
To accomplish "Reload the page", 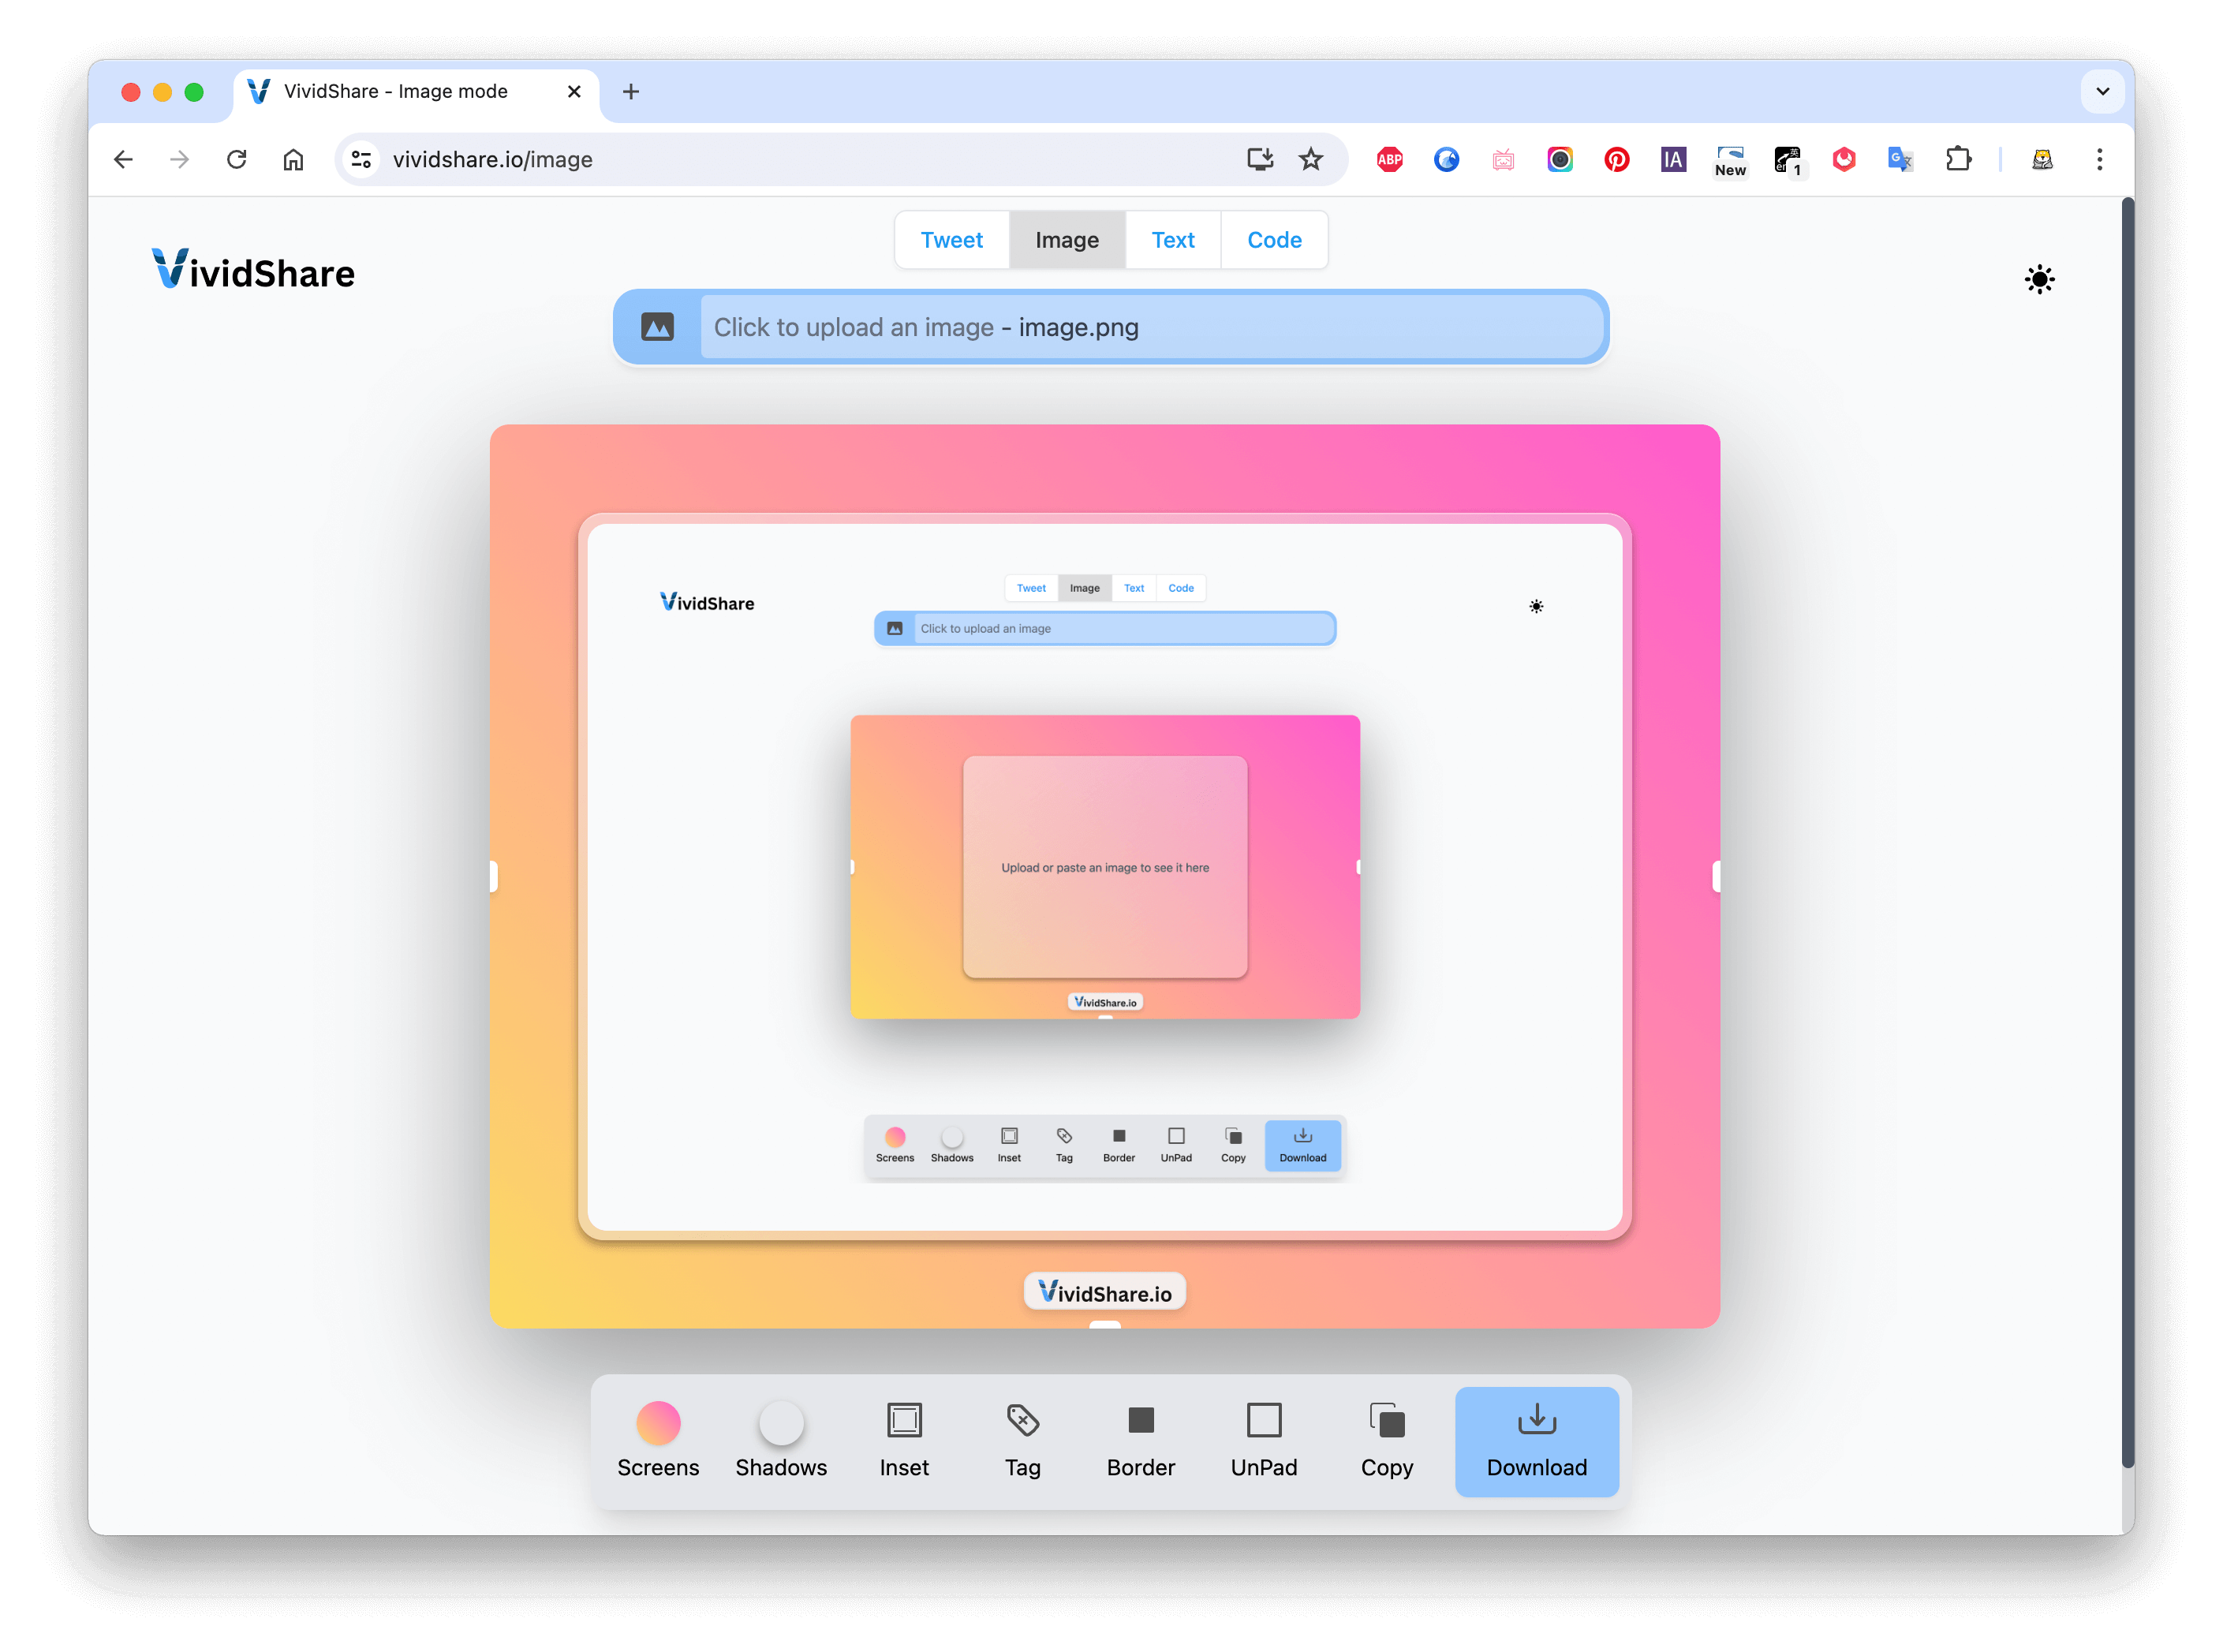I will (237, 159).
